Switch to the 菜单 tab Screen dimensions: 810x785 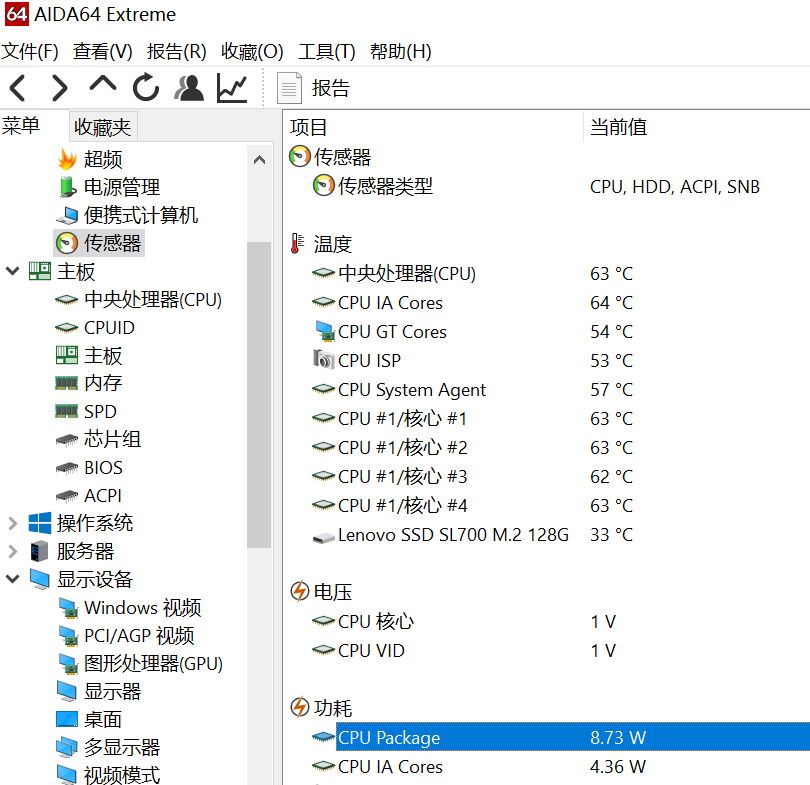pyautogui.click(x=21, y=125)
